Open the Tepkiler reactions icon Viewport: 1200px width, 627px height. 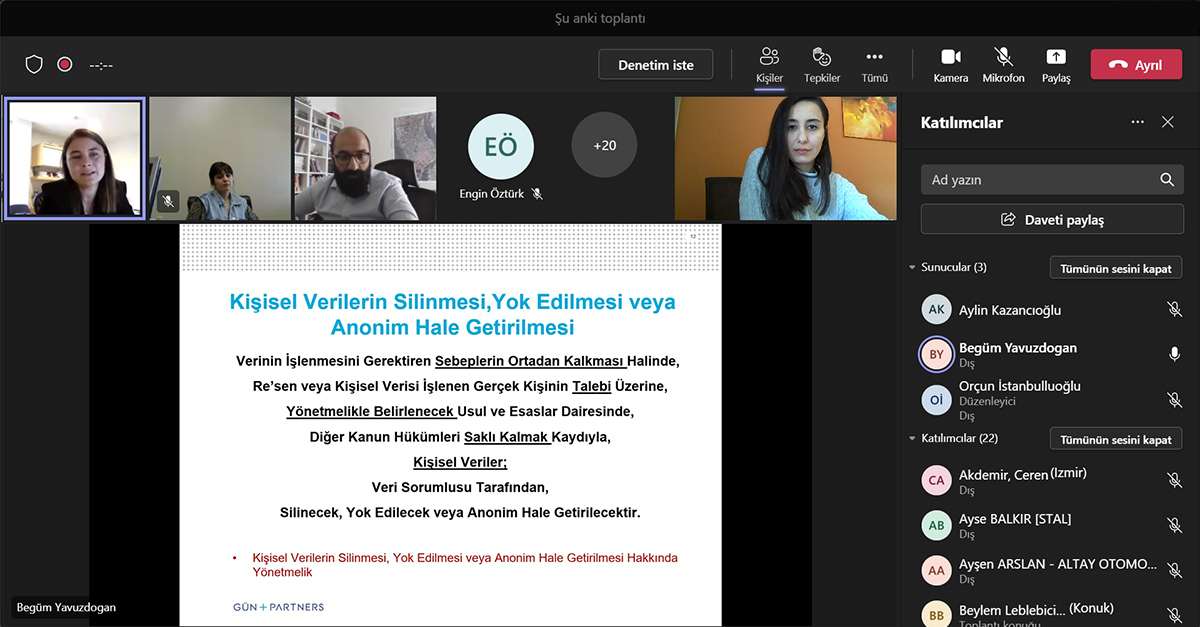click(x=821, y=63)
